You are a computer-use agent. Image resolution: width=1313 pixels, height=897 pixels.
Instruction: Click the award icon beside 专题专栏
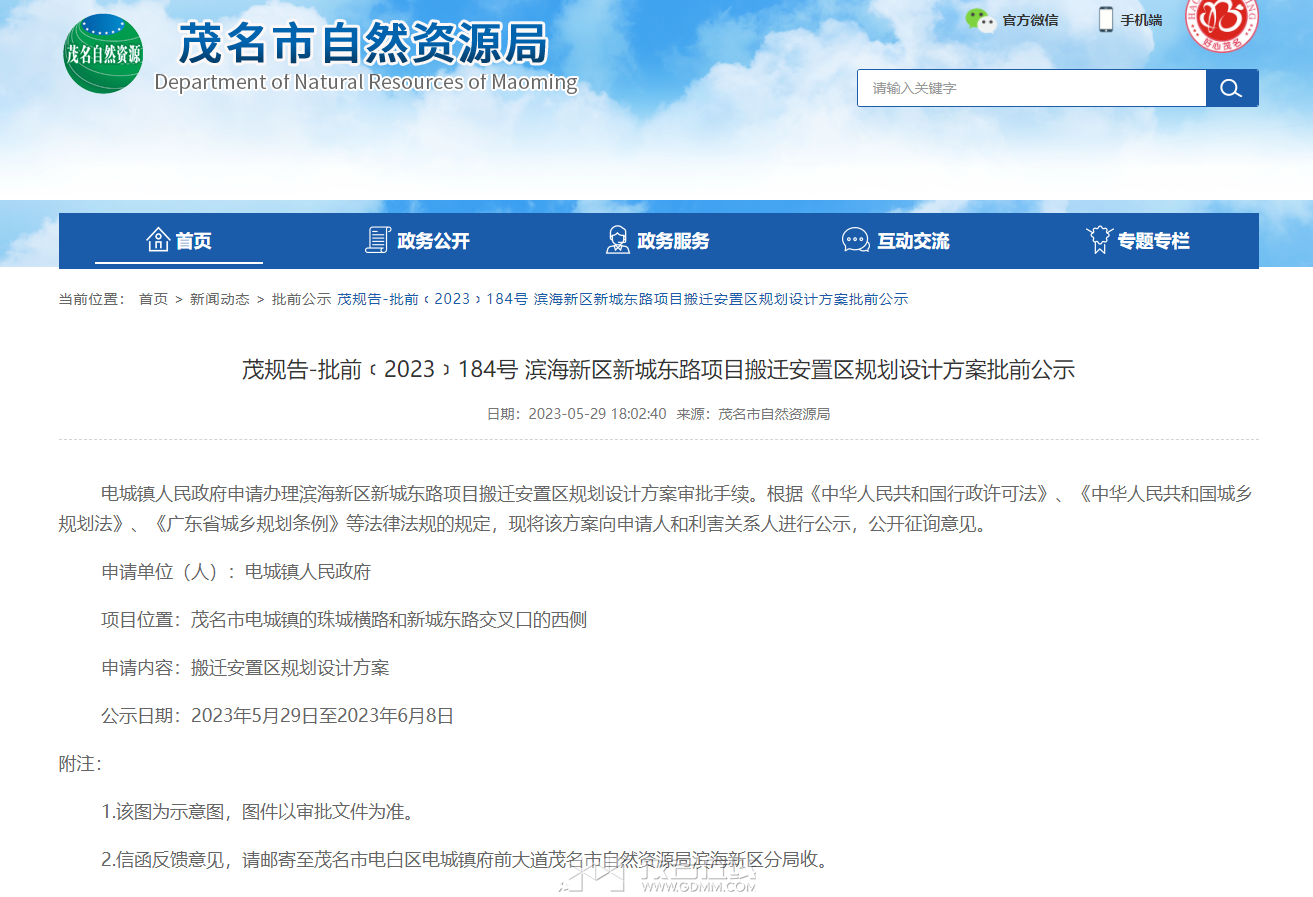[1099, 240]
